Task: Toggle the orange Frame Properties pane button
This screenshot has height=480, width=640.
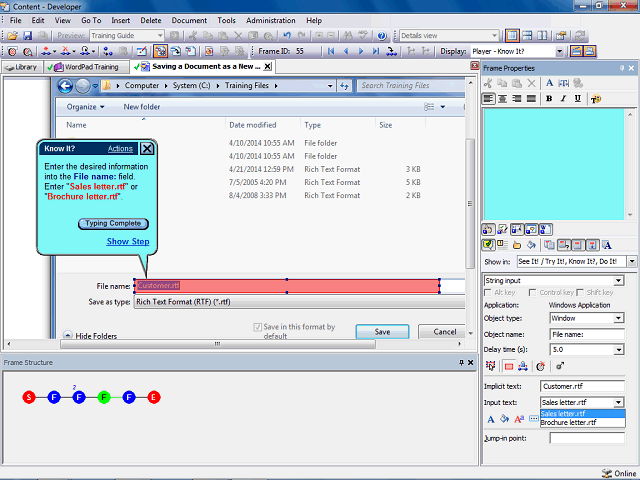Action: pos(576,51)
